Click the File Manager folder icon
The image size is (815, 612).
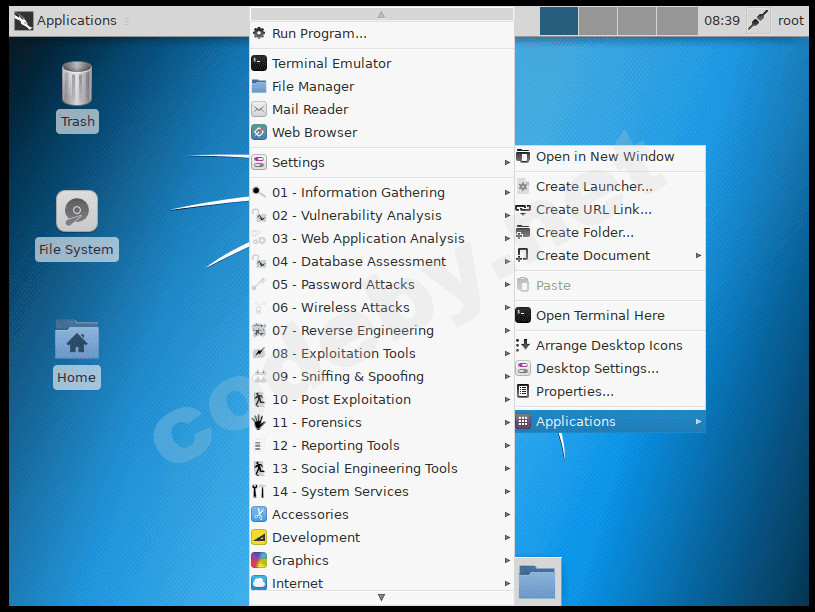point(259,86)
